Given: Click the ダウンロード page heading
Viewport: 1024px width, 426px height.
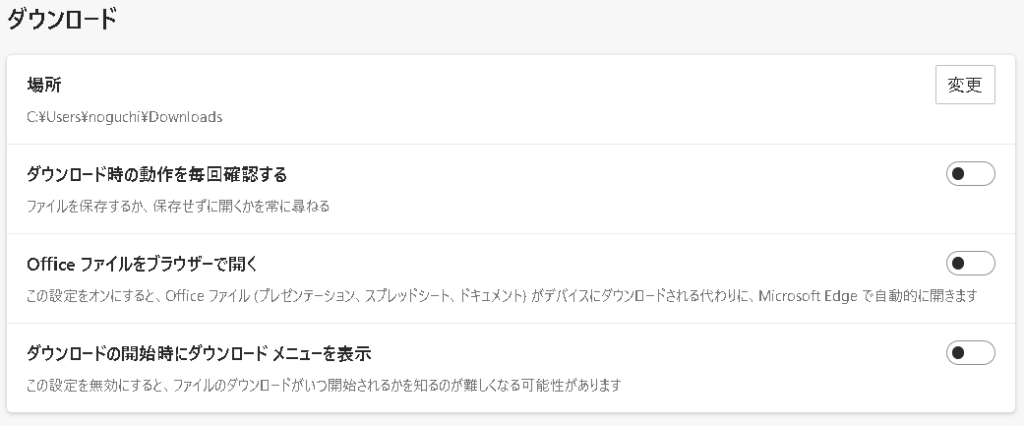Looking at the screenshot, I should click(x=62, y=21).
